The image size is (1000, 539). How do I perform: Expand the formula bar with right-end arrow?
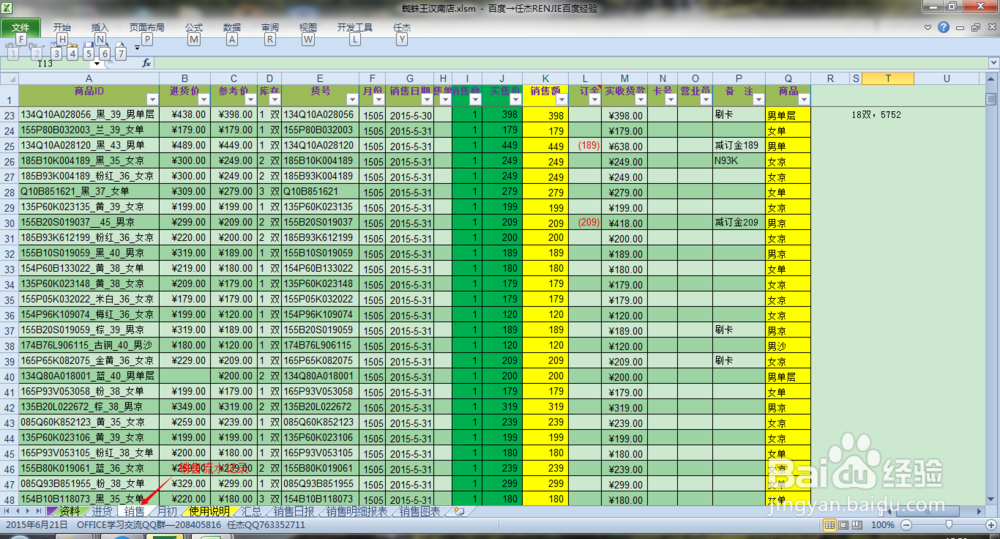pyautogui.click(x=994, y=63)
